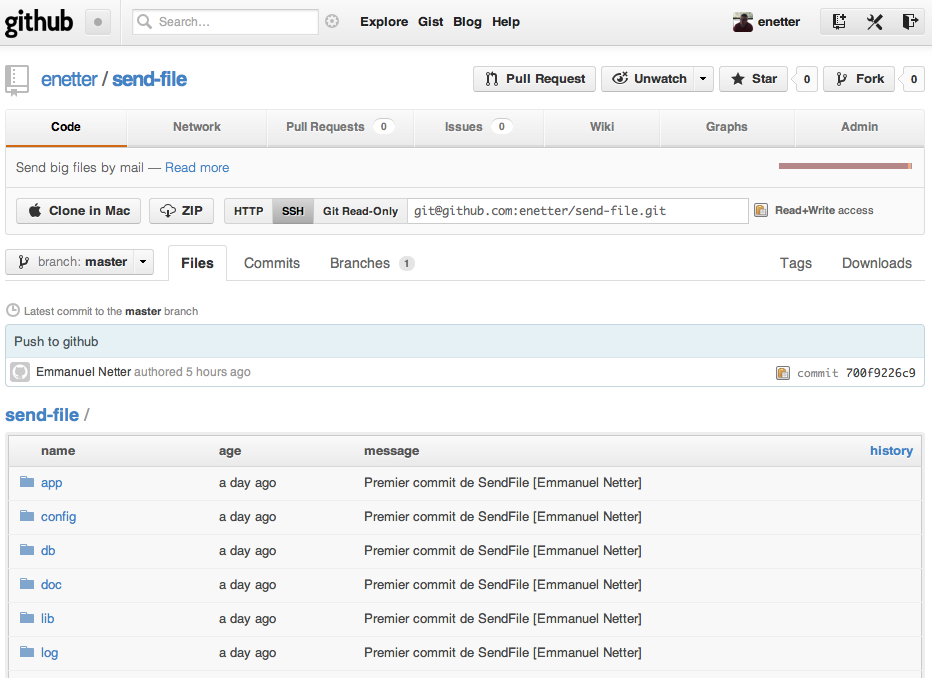Expand the Unwatch dropdown arrow
The image size is (932, 678).
pos(703,79)
